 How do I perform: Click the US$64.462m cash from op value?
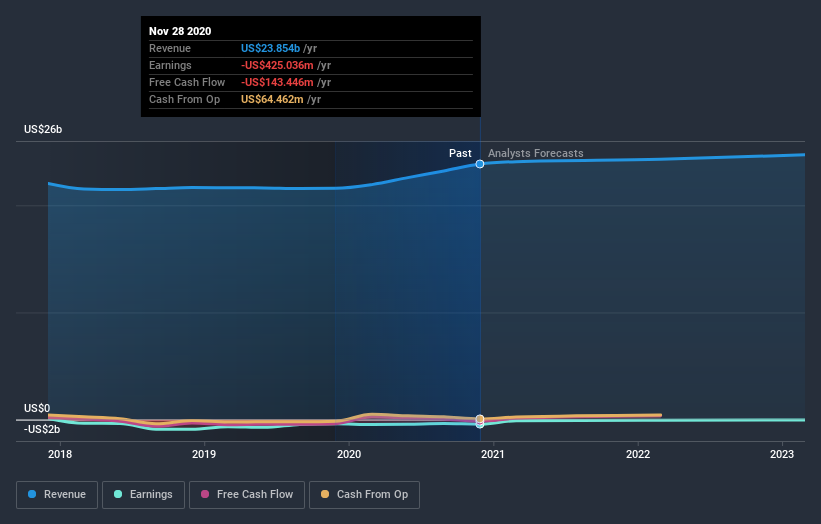(x=272, y=99)
